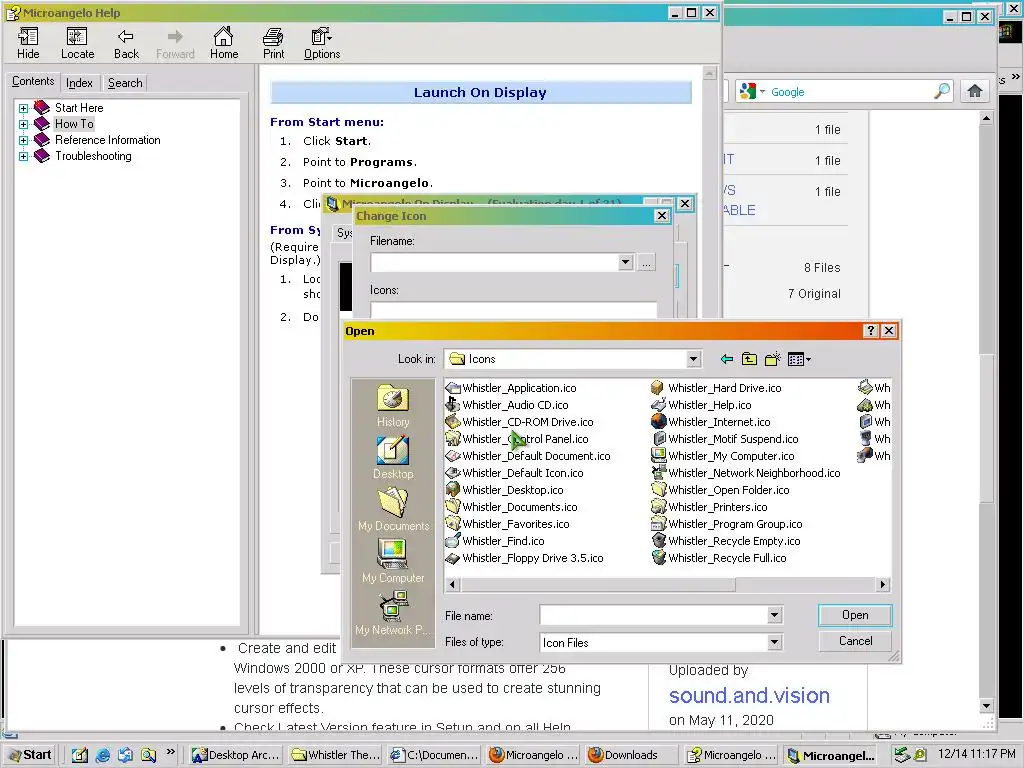Switch to the Search tab
The height and width of the screenshot is (768, 1024).
point(125,83)
